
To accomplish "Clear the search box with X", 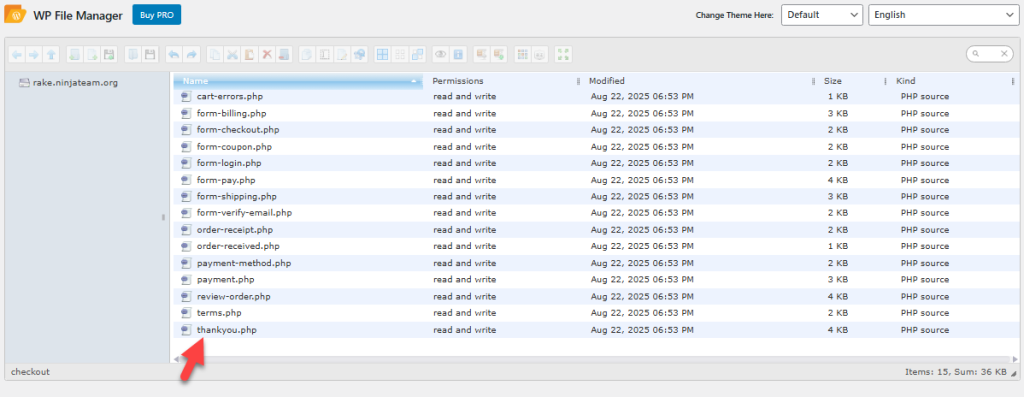I will pyautogui.click(x=1004, y=54).
